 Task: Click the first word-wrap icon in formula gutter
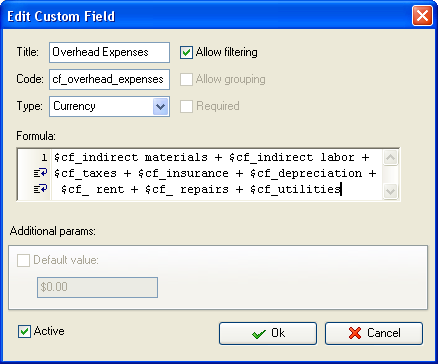40,173
